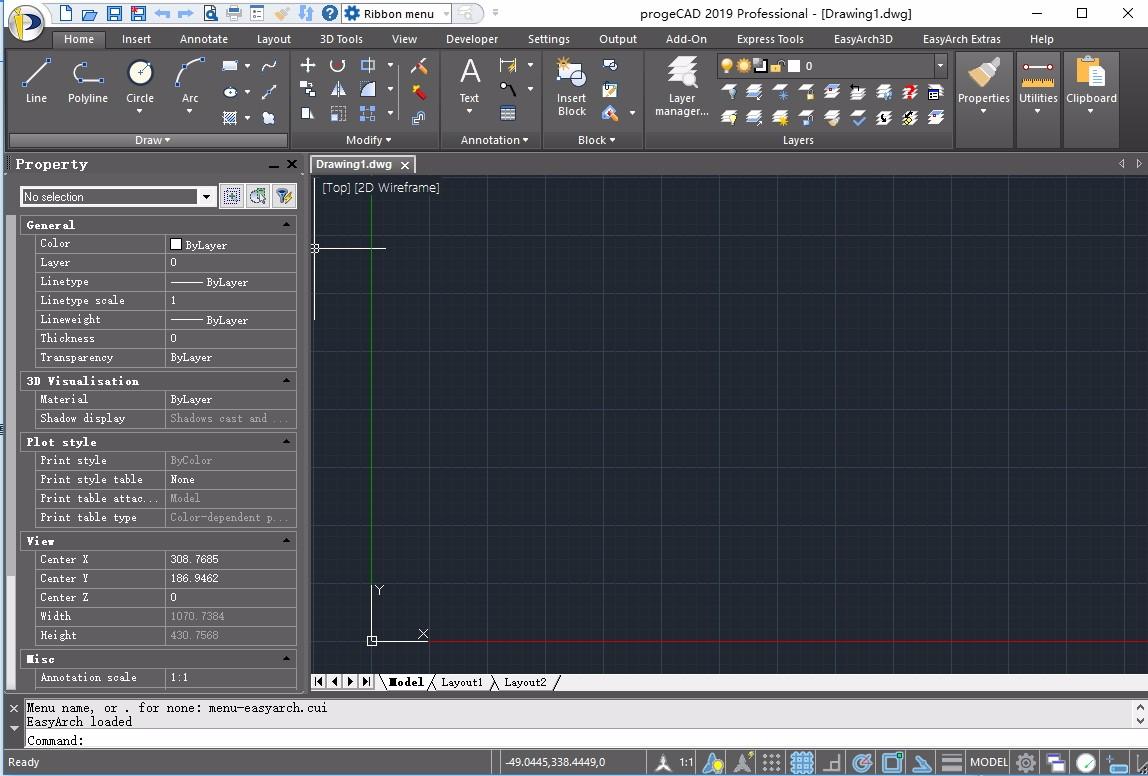The height and width of the screenshot is (776, 1148).
Task: Save the drawing with the floppy icon
Action: pyautogui.click(x=114, y=13)
